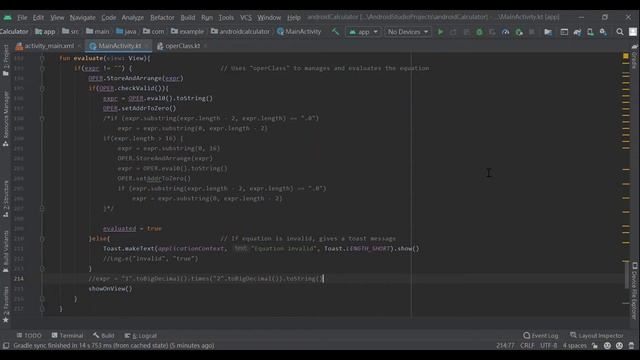Click the editor vertical scrollbar thumb

tap(626, 275)
